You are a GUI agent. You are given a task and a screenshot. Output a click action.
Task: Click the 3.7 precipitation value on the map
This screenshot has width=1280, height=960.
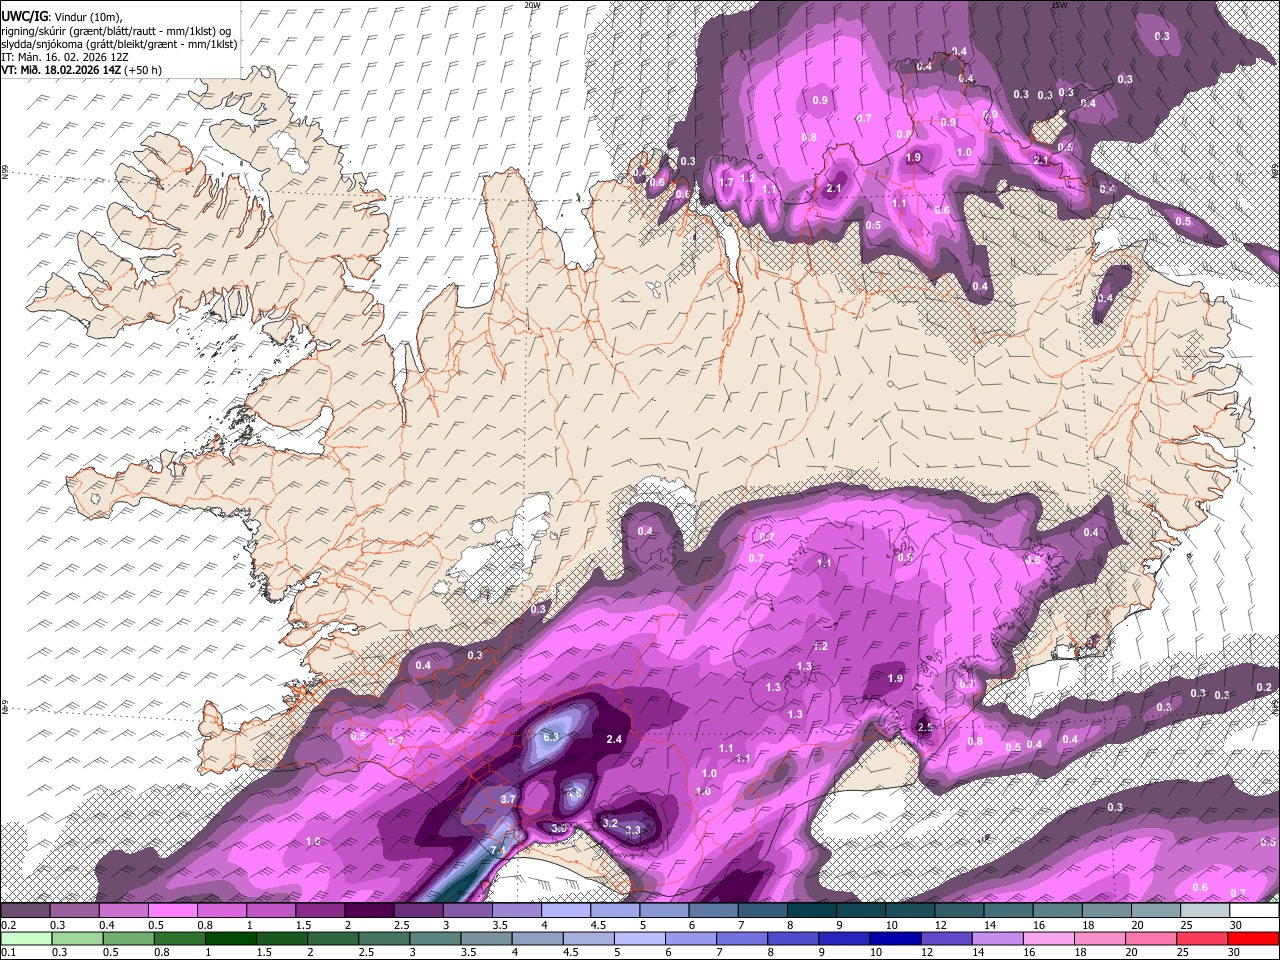click(507, 799)
